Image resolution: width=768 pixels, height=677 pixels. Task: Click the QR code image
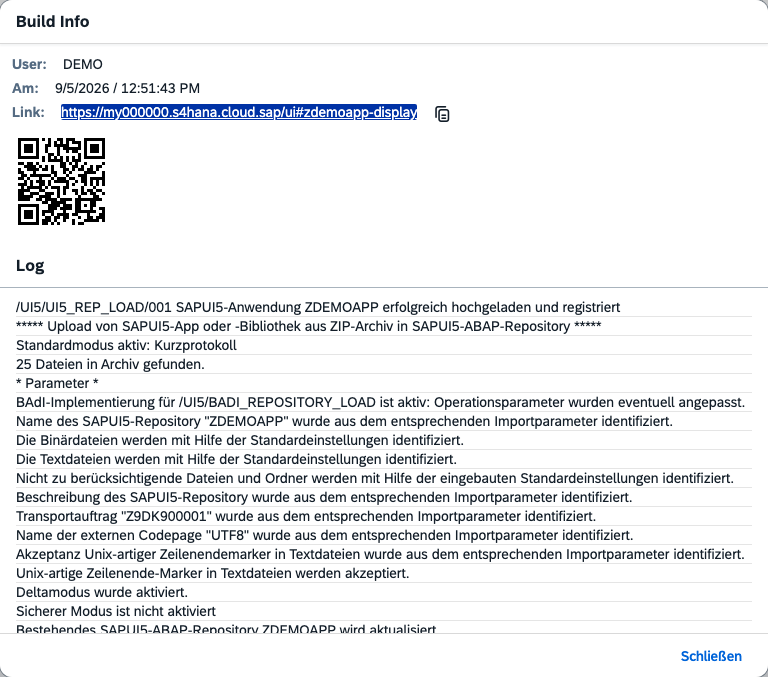(x=61, y=182)
